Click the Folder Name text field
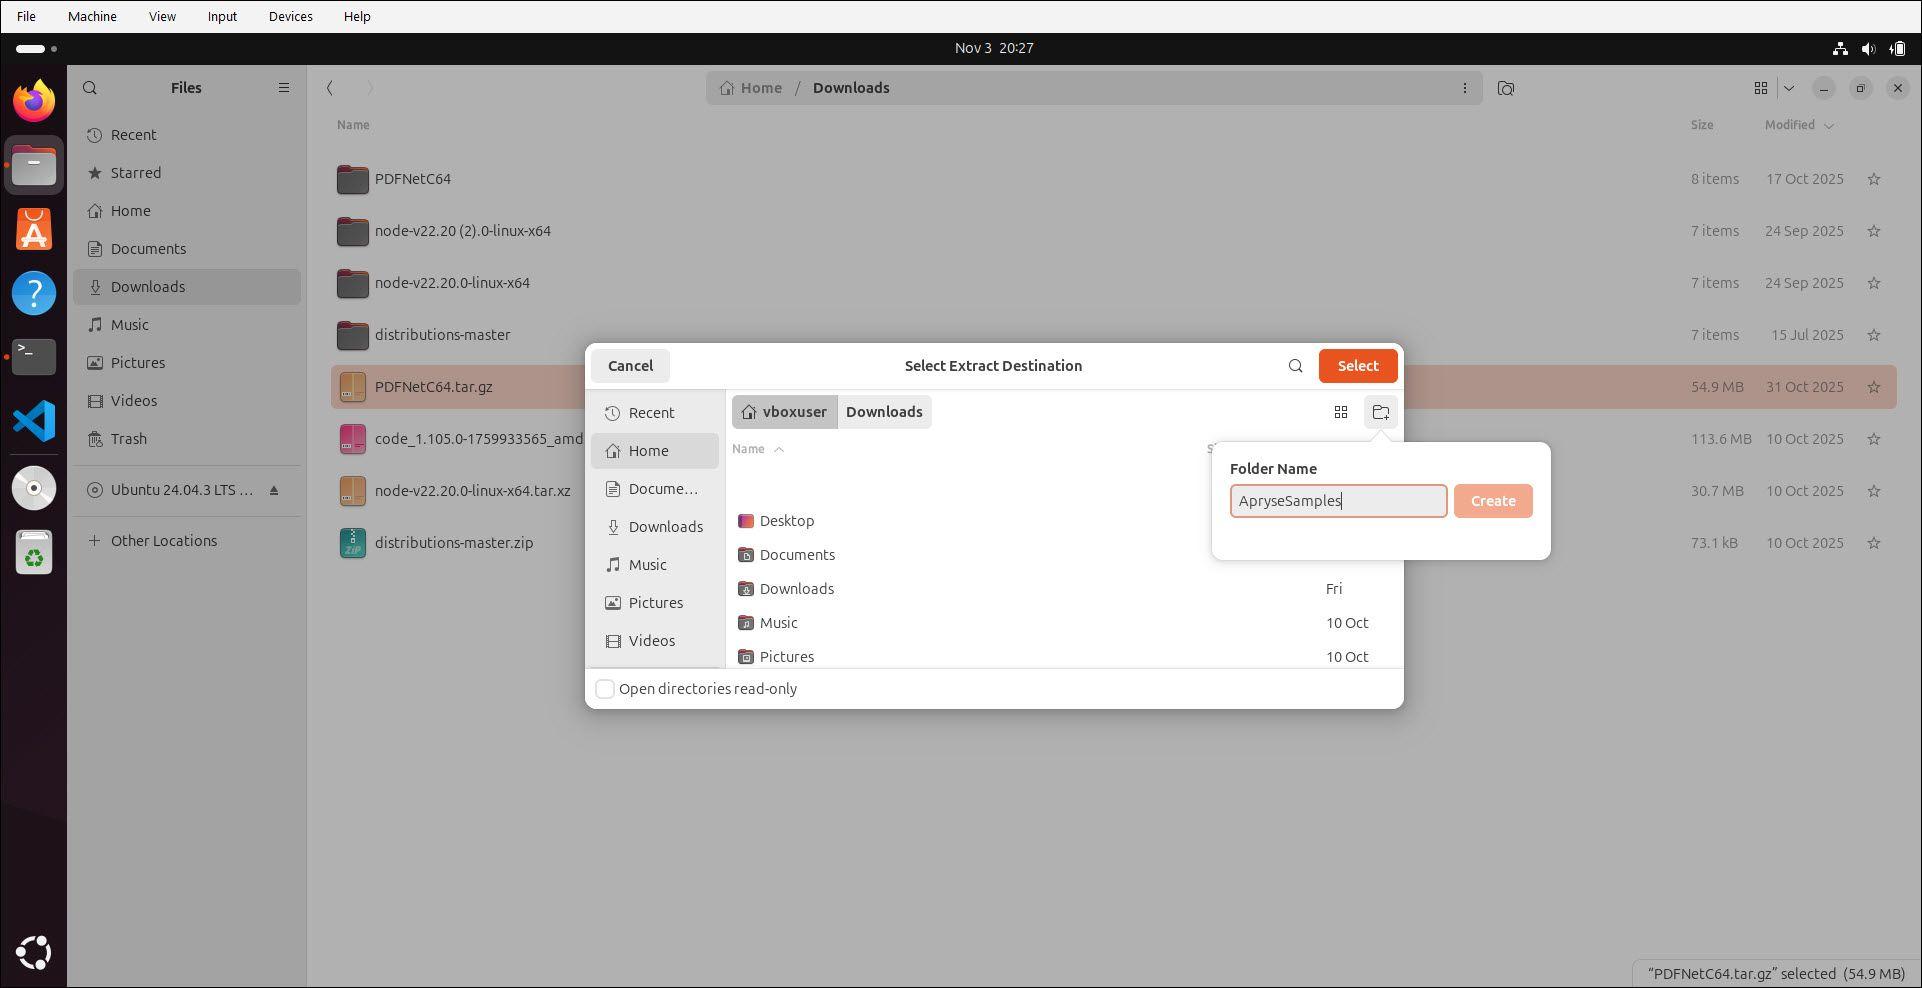This screenshot has width=1922, height=988. click(x=1337, y=501)
